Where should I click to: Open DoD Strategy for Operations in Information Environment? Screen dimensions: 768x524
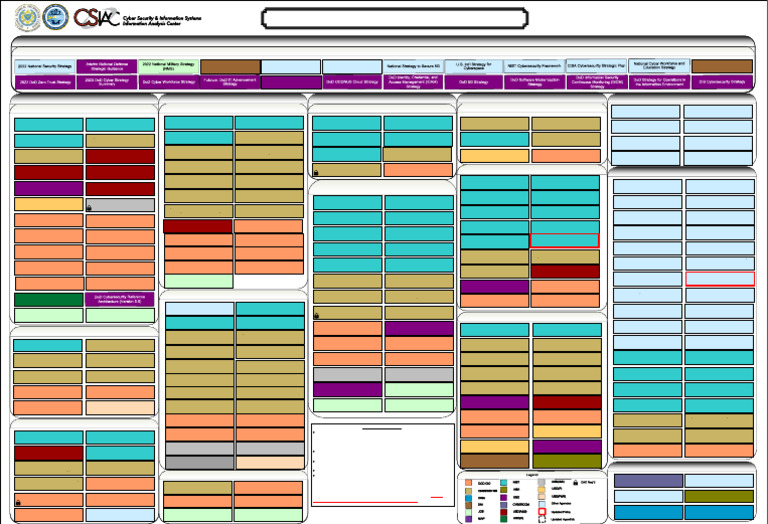[x=659, y=82]
